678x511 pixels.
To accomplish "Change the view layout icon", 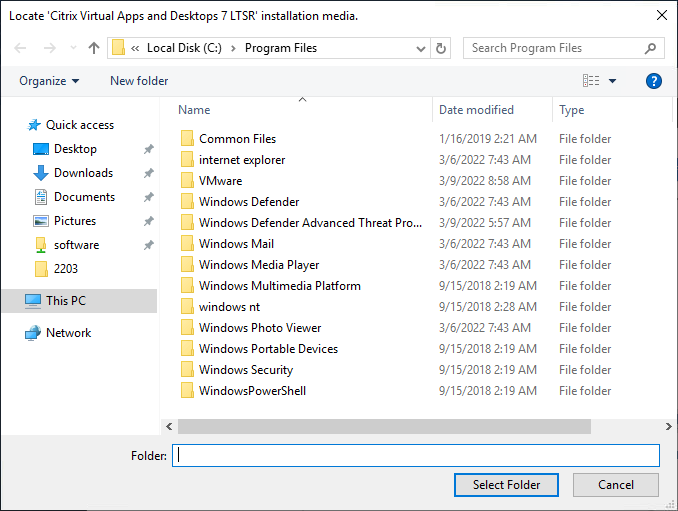I will (x=591, y=81).
